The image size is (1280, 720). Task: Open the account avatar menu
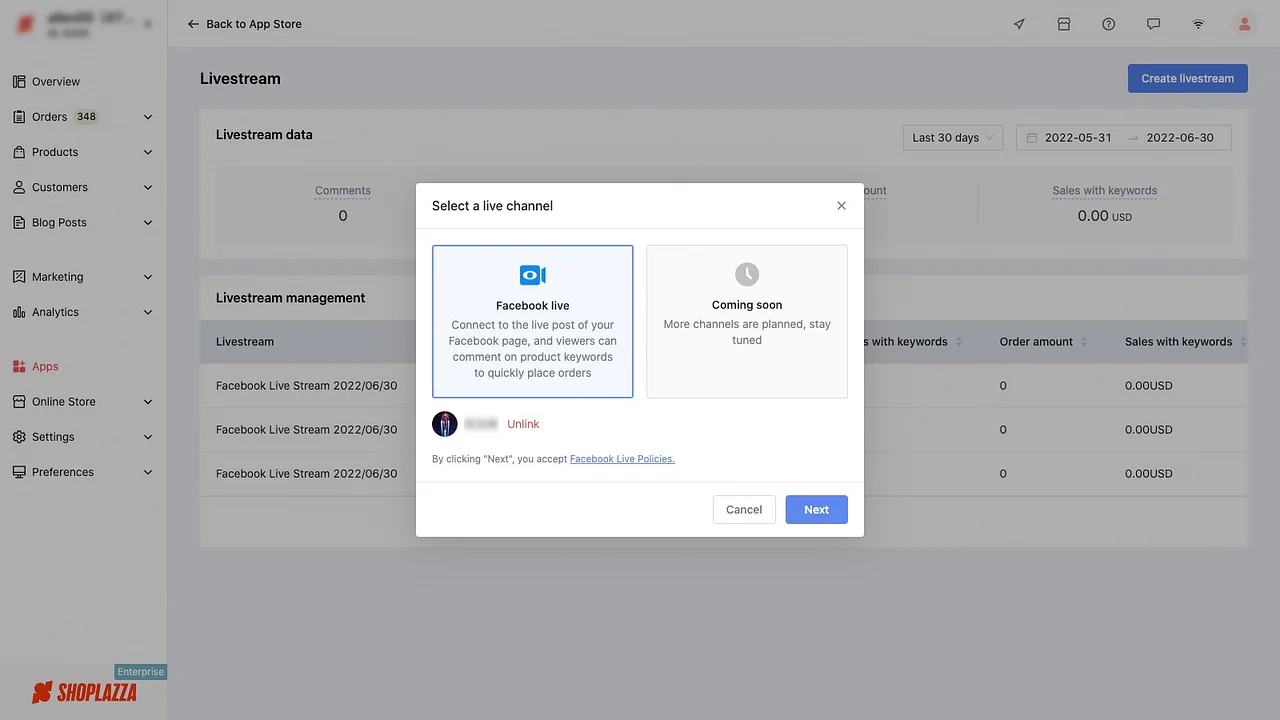pyautogui.click(x=1244, y=23)
